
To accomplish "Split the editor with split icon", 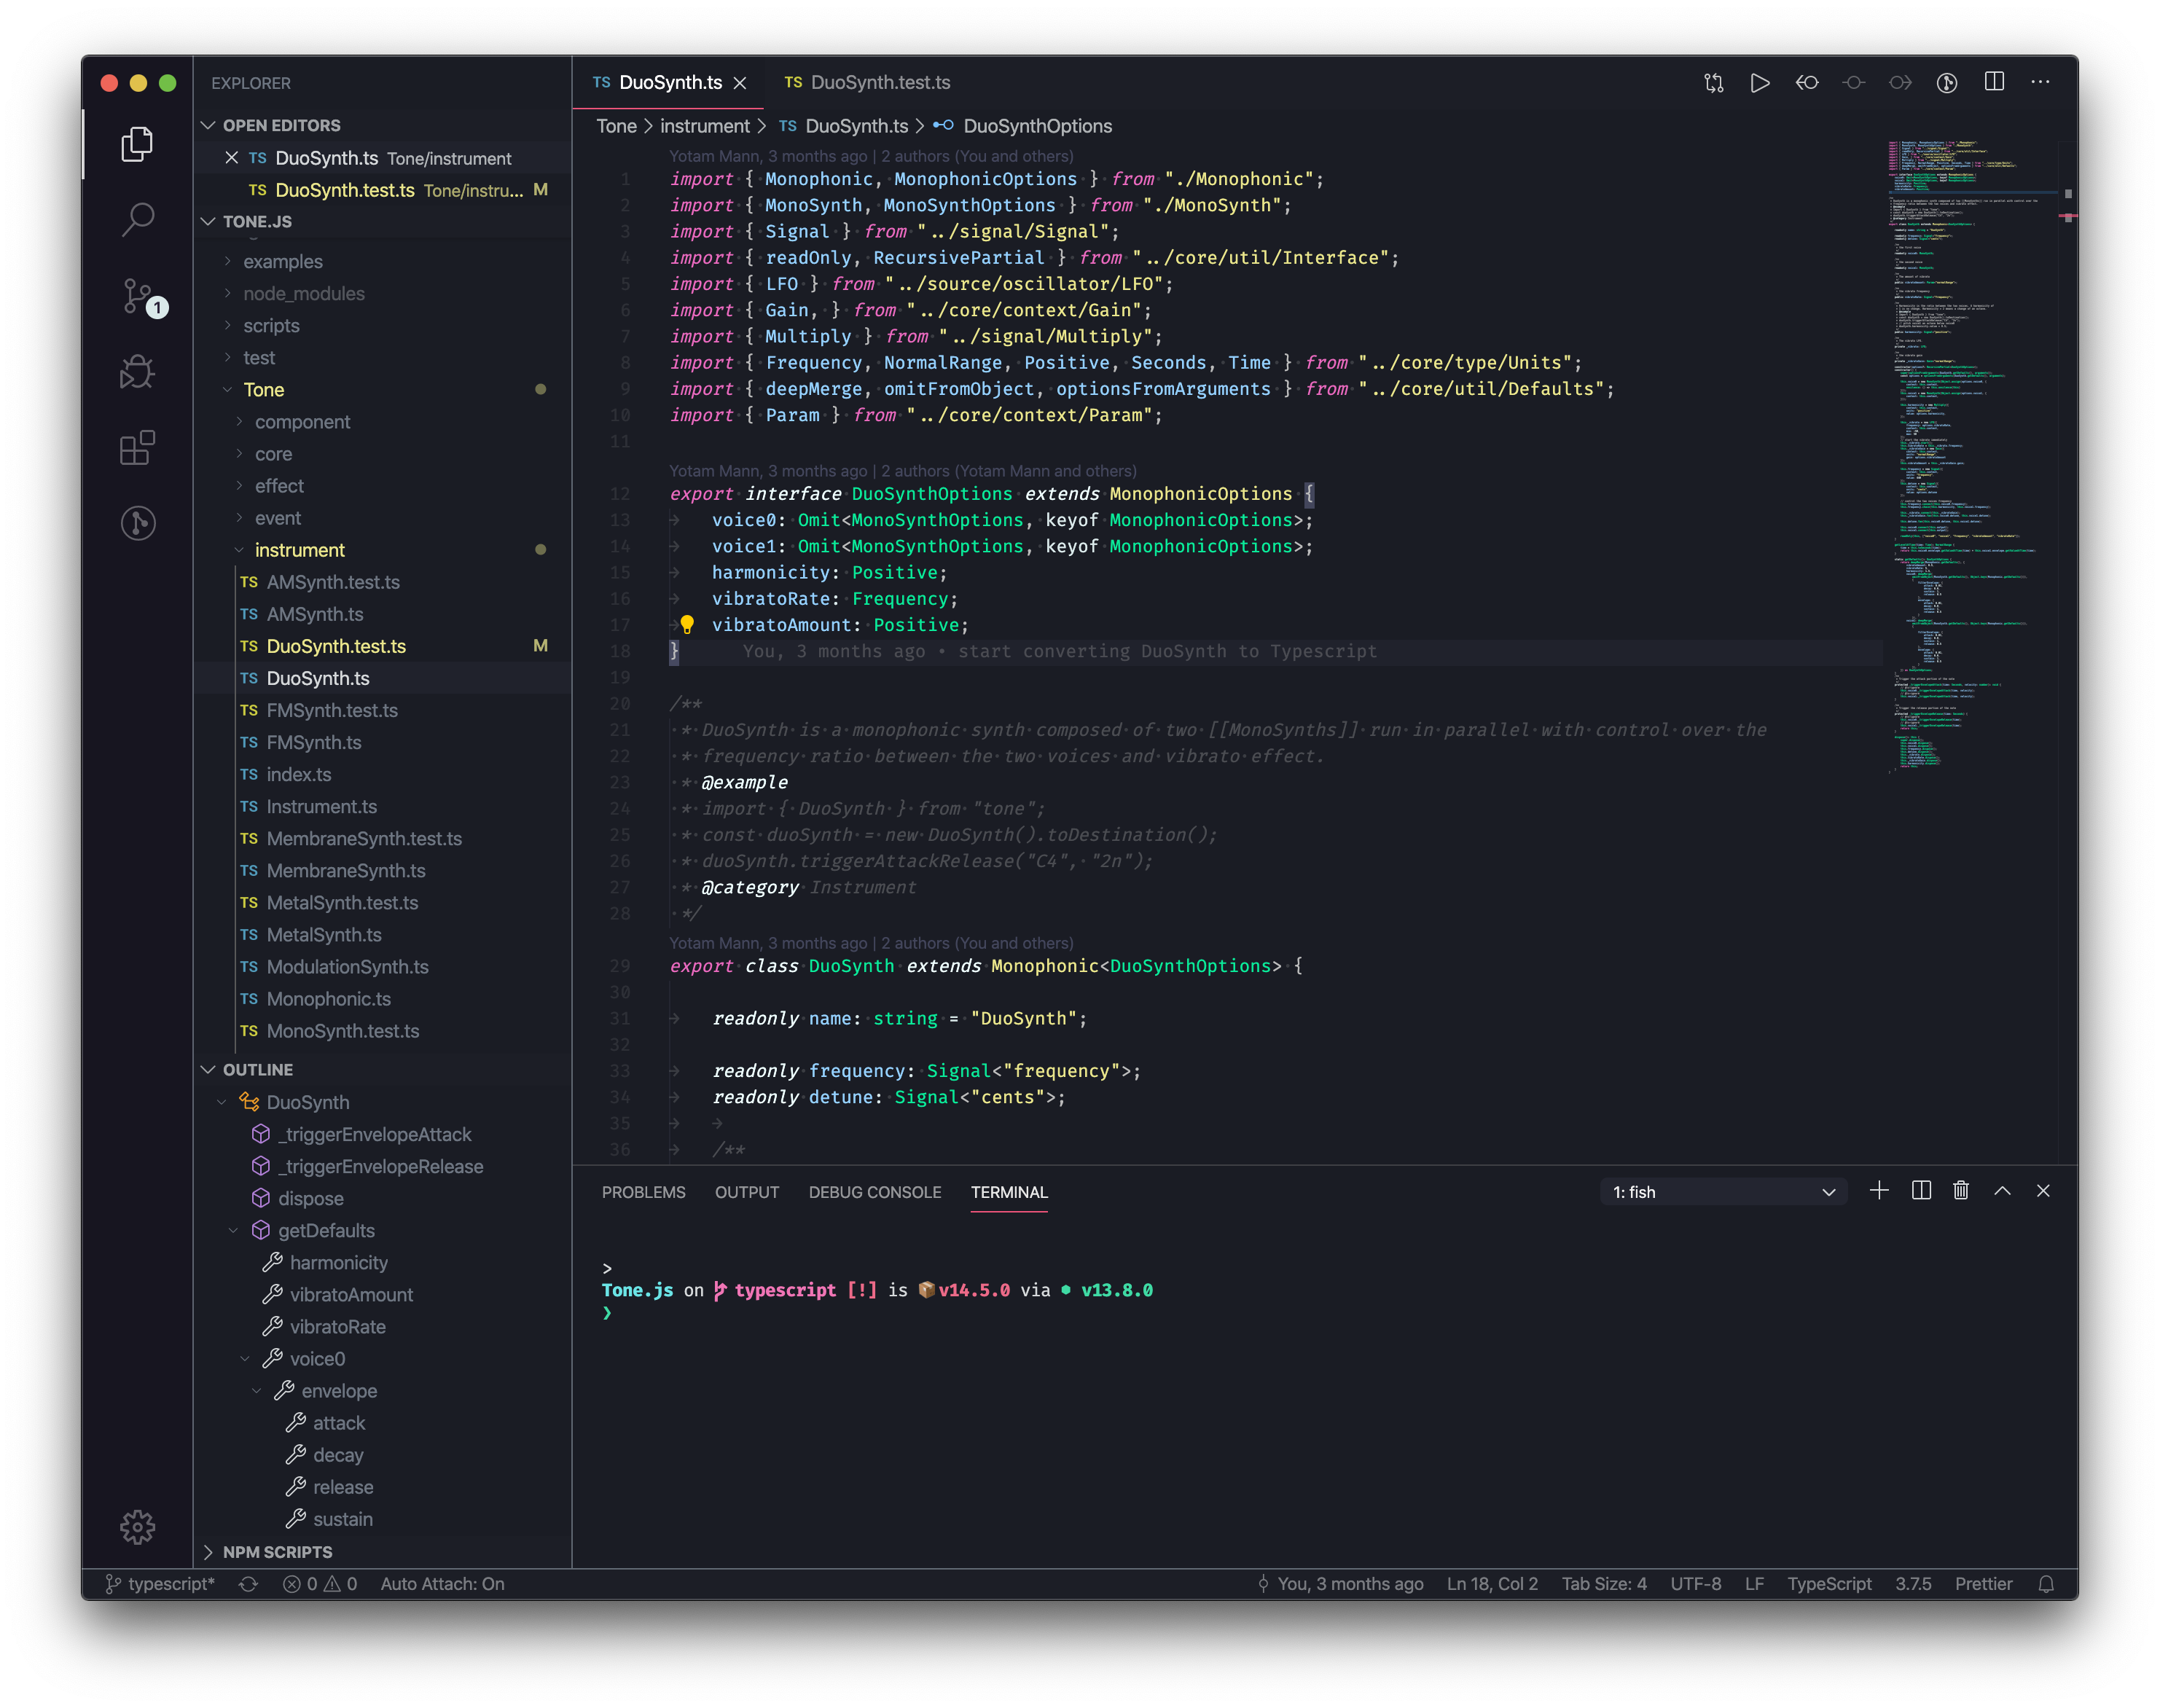I will (1994, 82).
